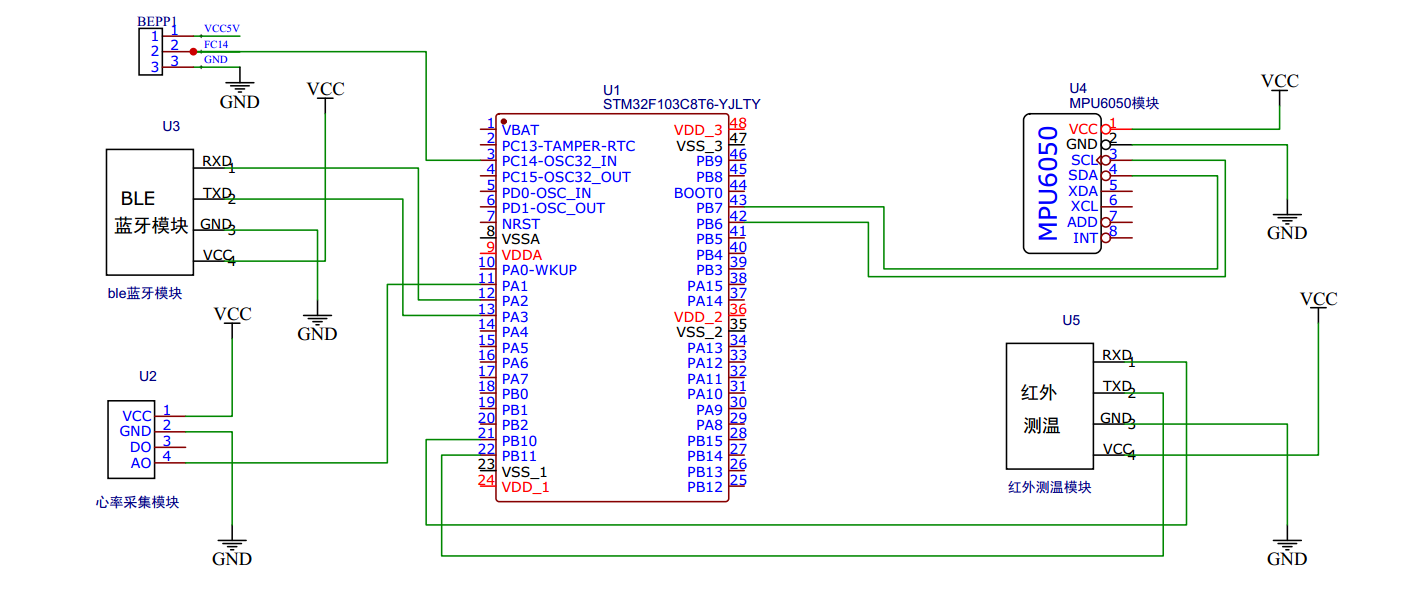Click the VCC5V net label

[x=221, y=30]
